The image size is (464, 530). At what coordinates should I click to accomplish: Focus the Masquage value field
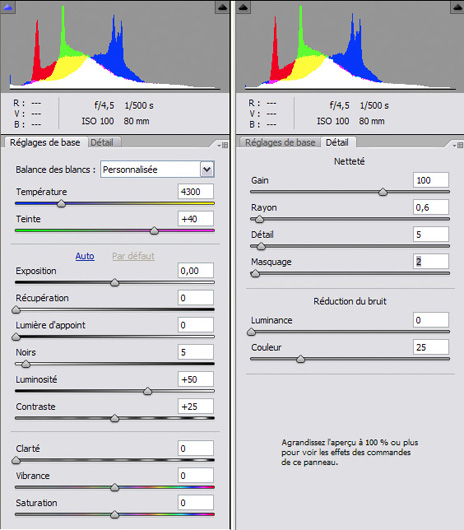click(431, 261)
